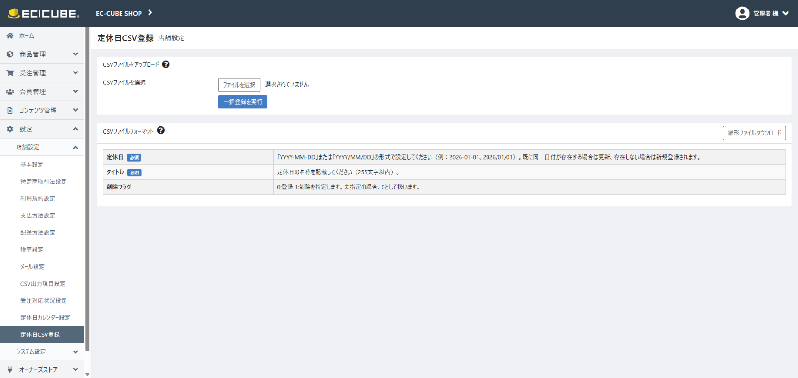This screenshot has width=798, height=378.
Task: Expand the コンテンツ管理 menu chevron
Action: tap(75, 110)
